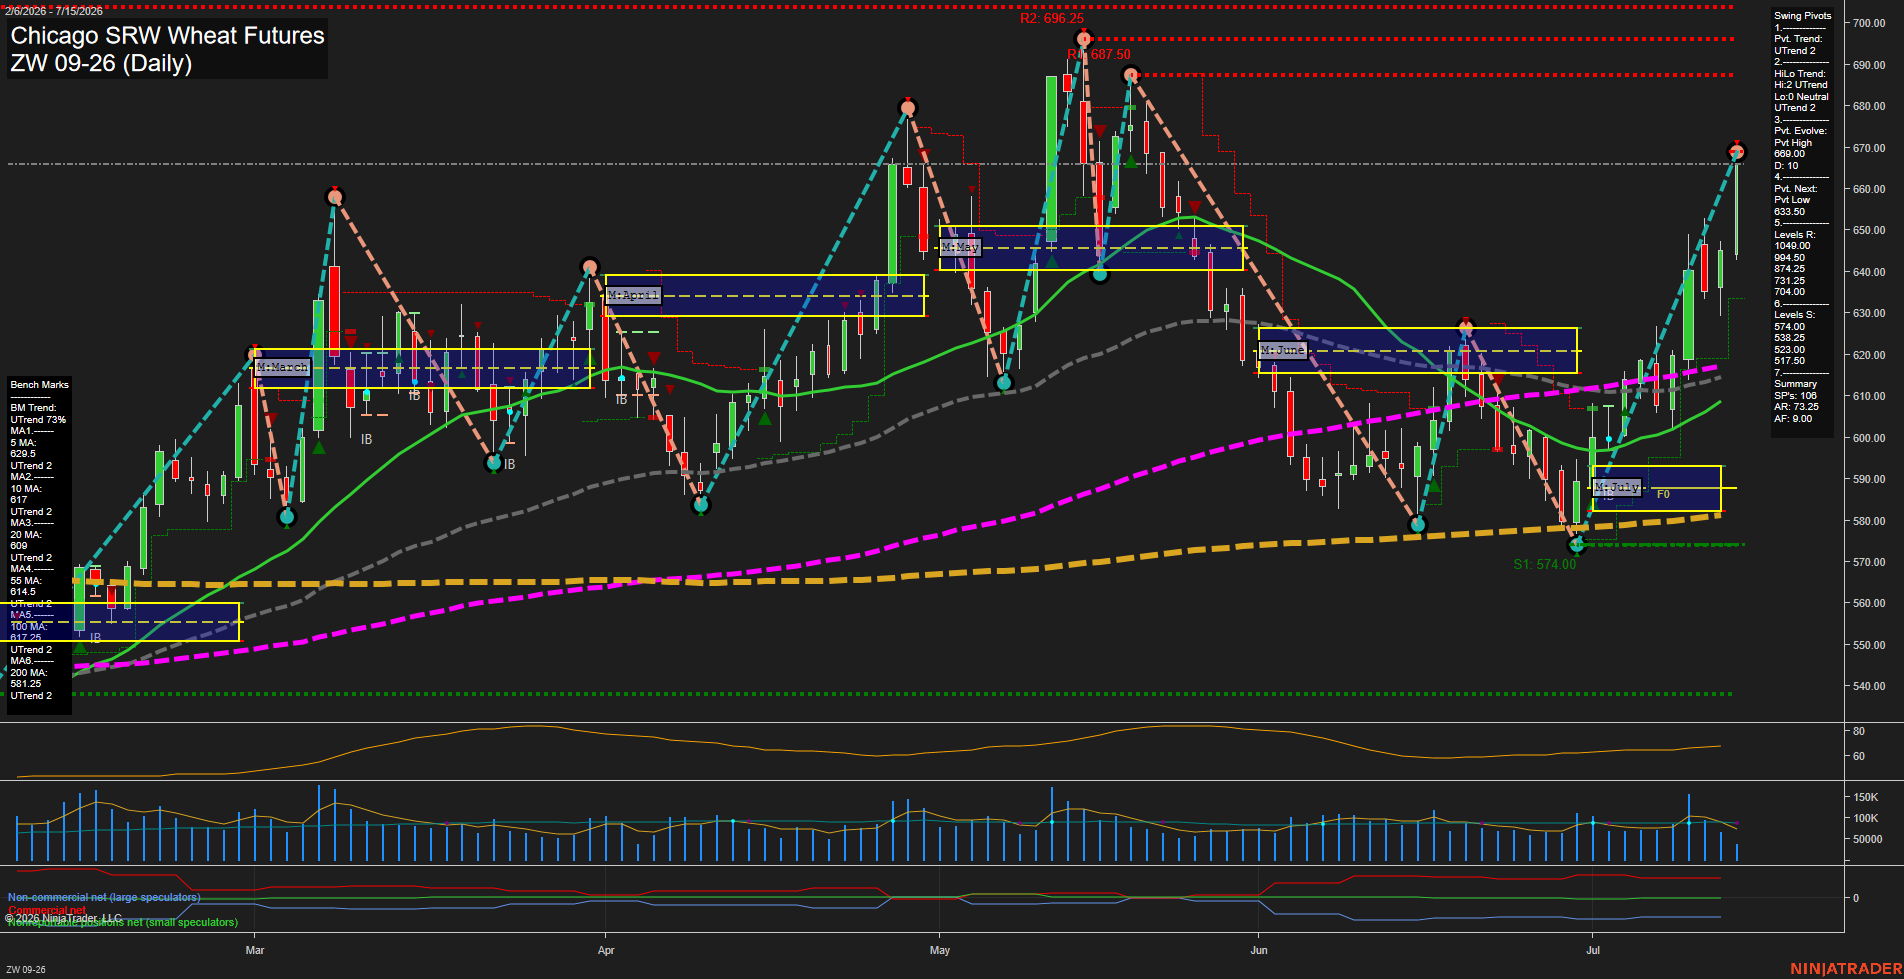Click the latest pivot high marker near 669
Screen dimensions: 1904x979
coord(1737,152)
